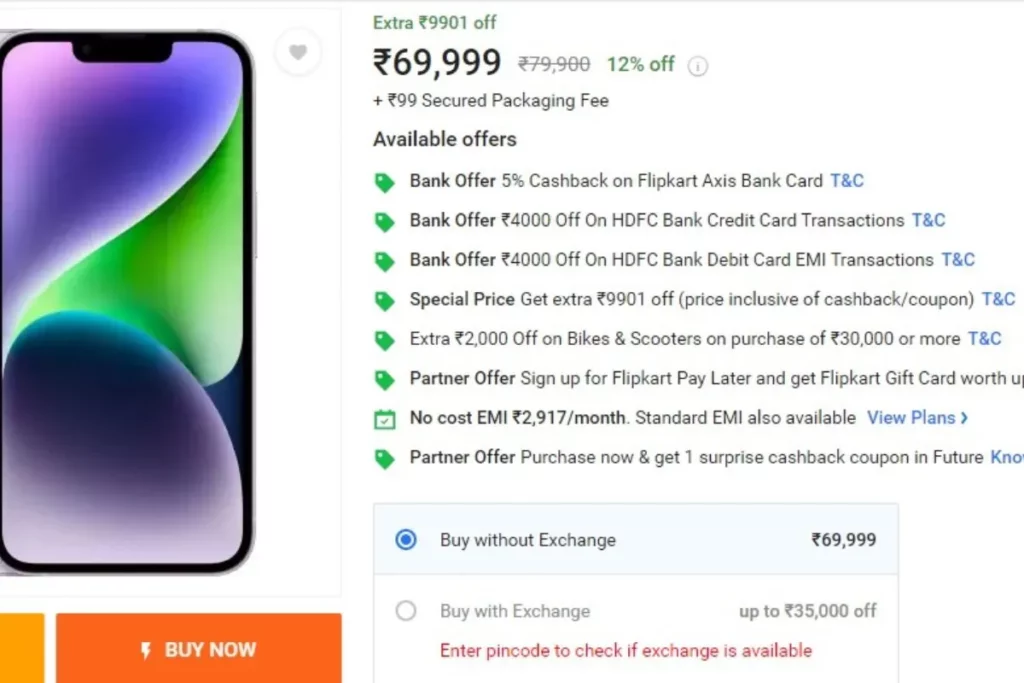Open T&C for HDFC Debit Card EMI offer
This screenshot has height=683, width=1024.
tap(957, 260)
